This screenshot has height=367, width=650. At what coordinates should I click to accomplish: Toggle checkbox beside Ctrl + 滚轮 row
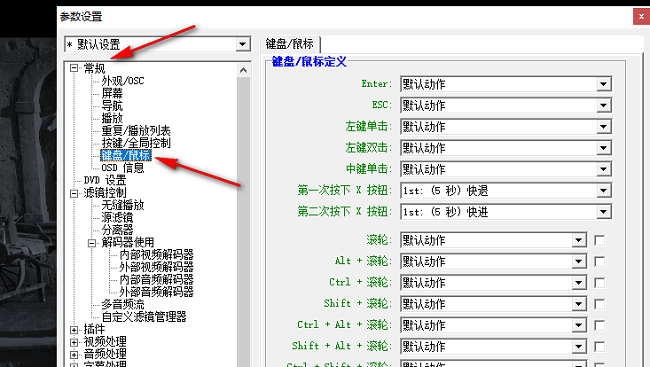click(x=599, y=283)
